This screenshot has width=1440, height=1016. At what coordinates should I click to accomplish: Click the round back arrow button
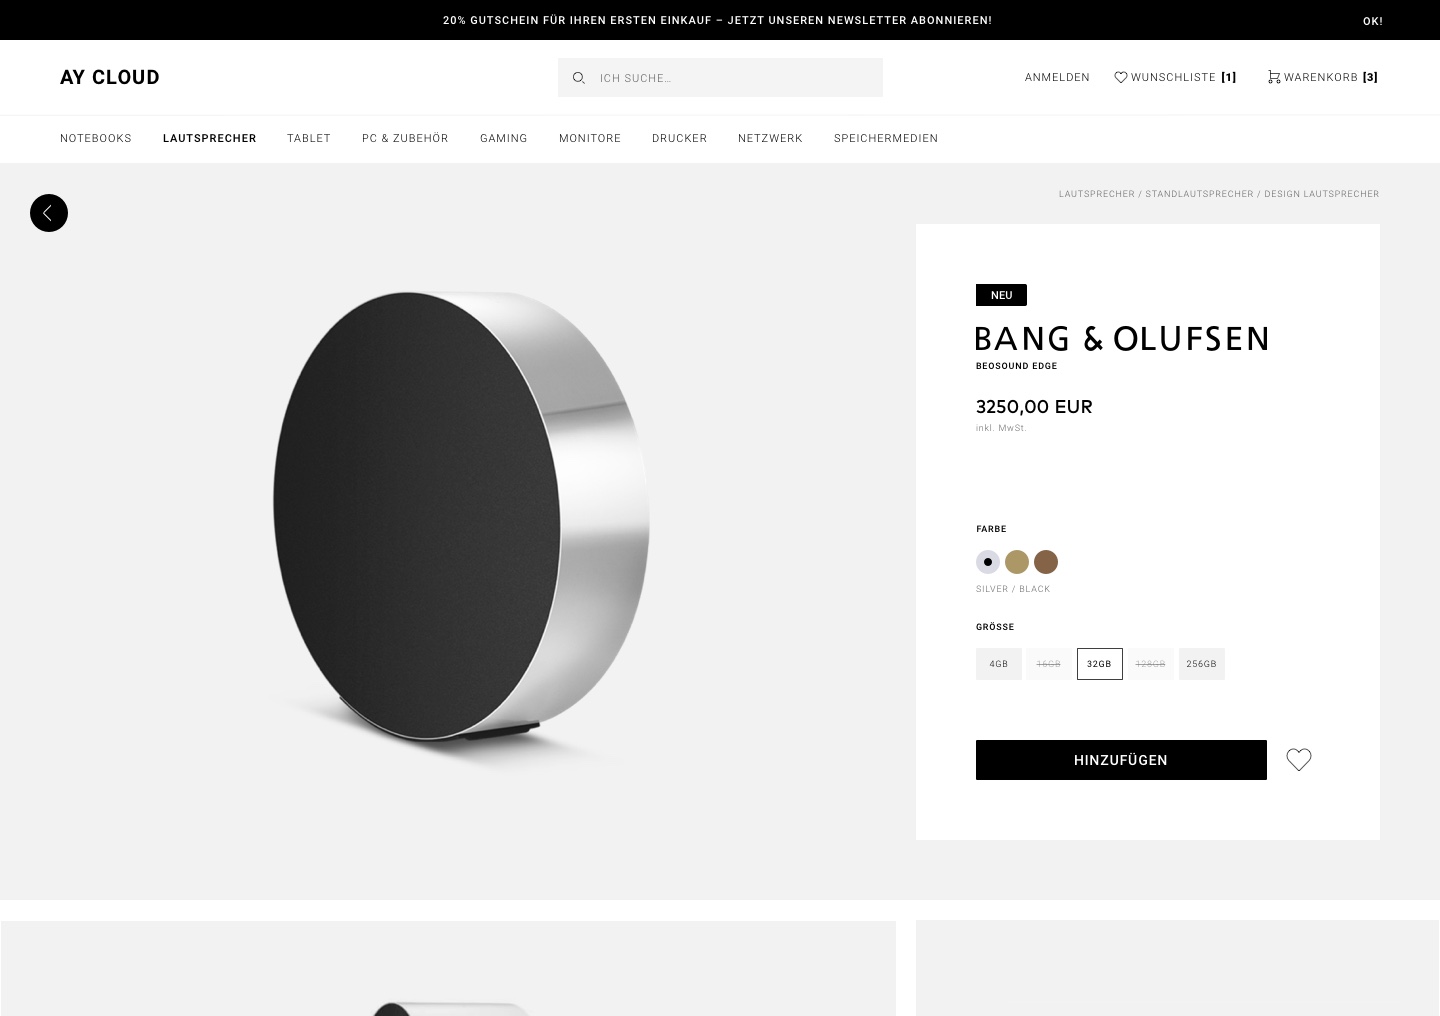click(x=49, y=213)
